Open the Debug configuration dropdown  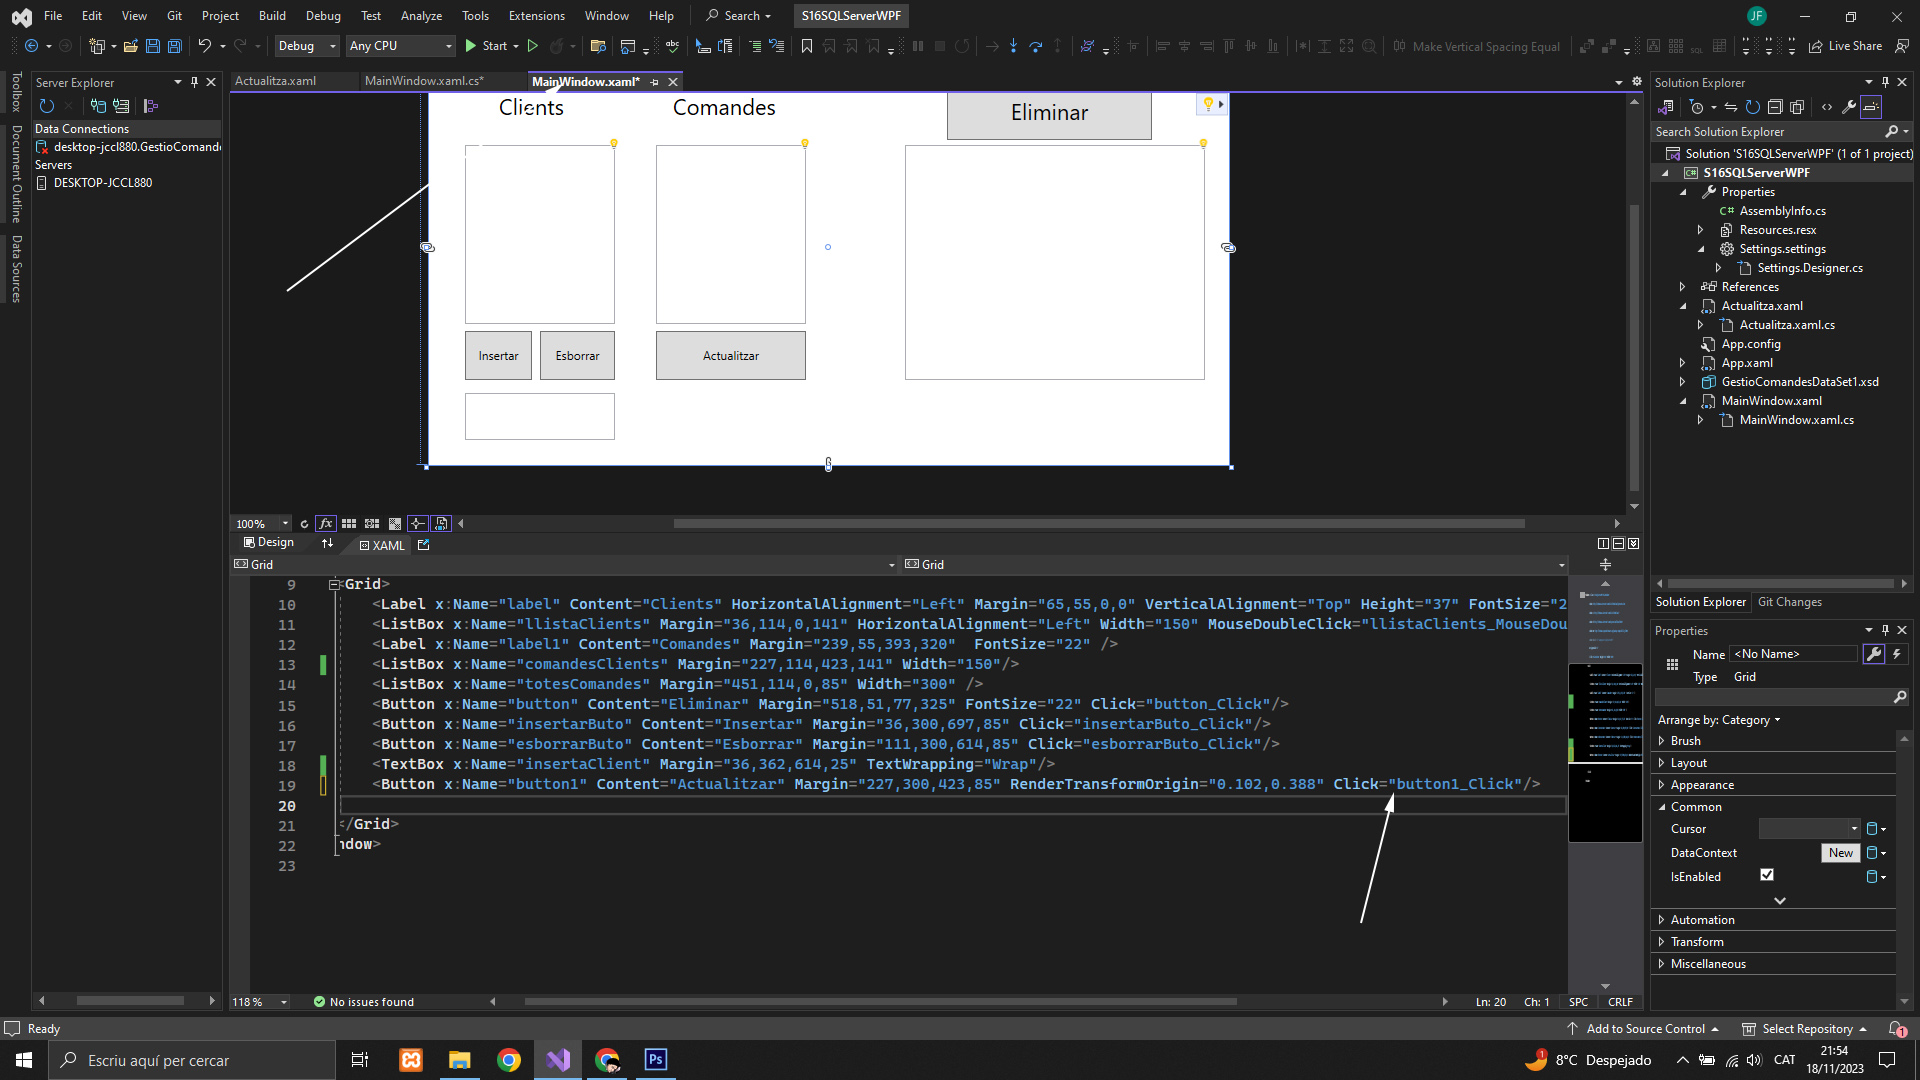[306, 46]
